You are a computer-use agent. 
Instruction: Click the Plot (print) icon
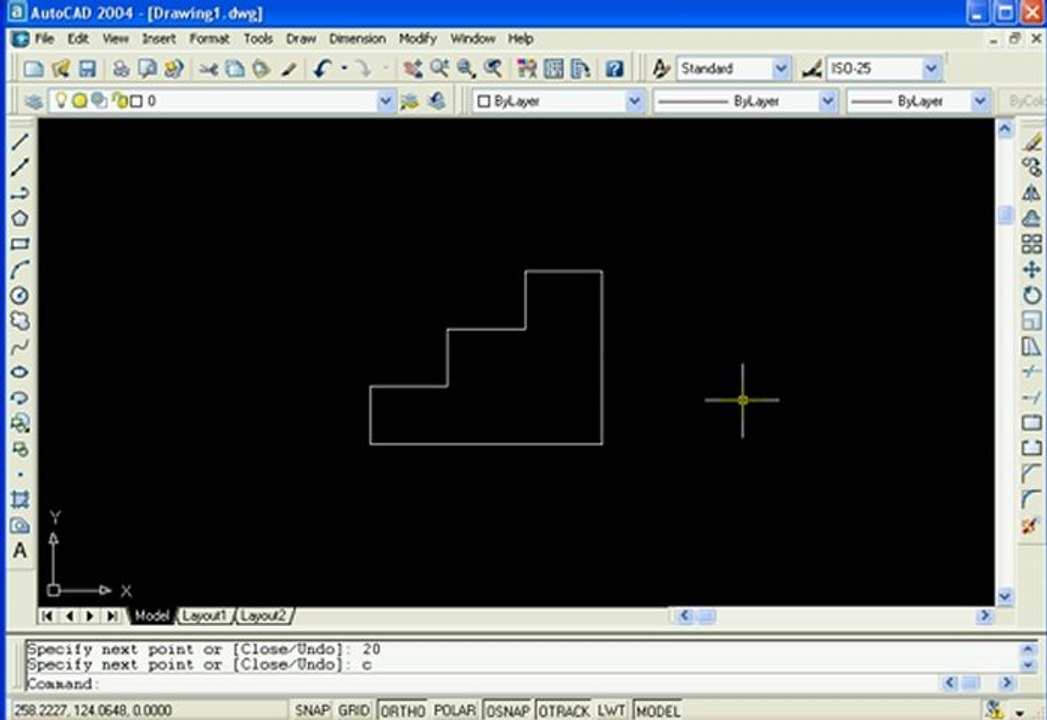pos(121,69)
